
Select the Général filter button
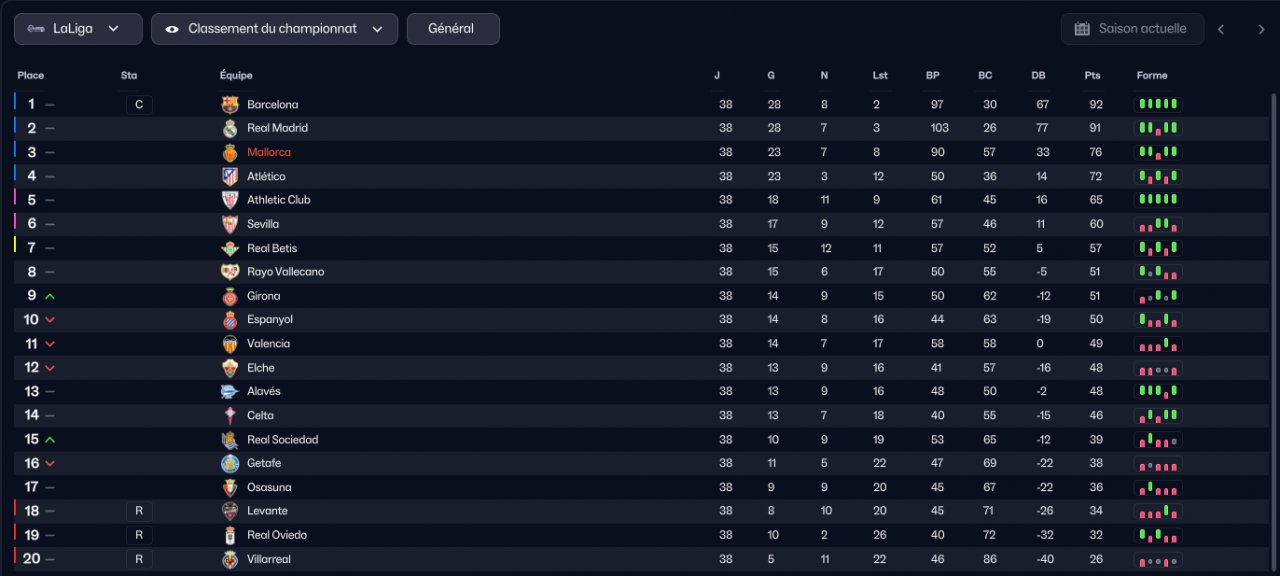(x=453, y=29)
